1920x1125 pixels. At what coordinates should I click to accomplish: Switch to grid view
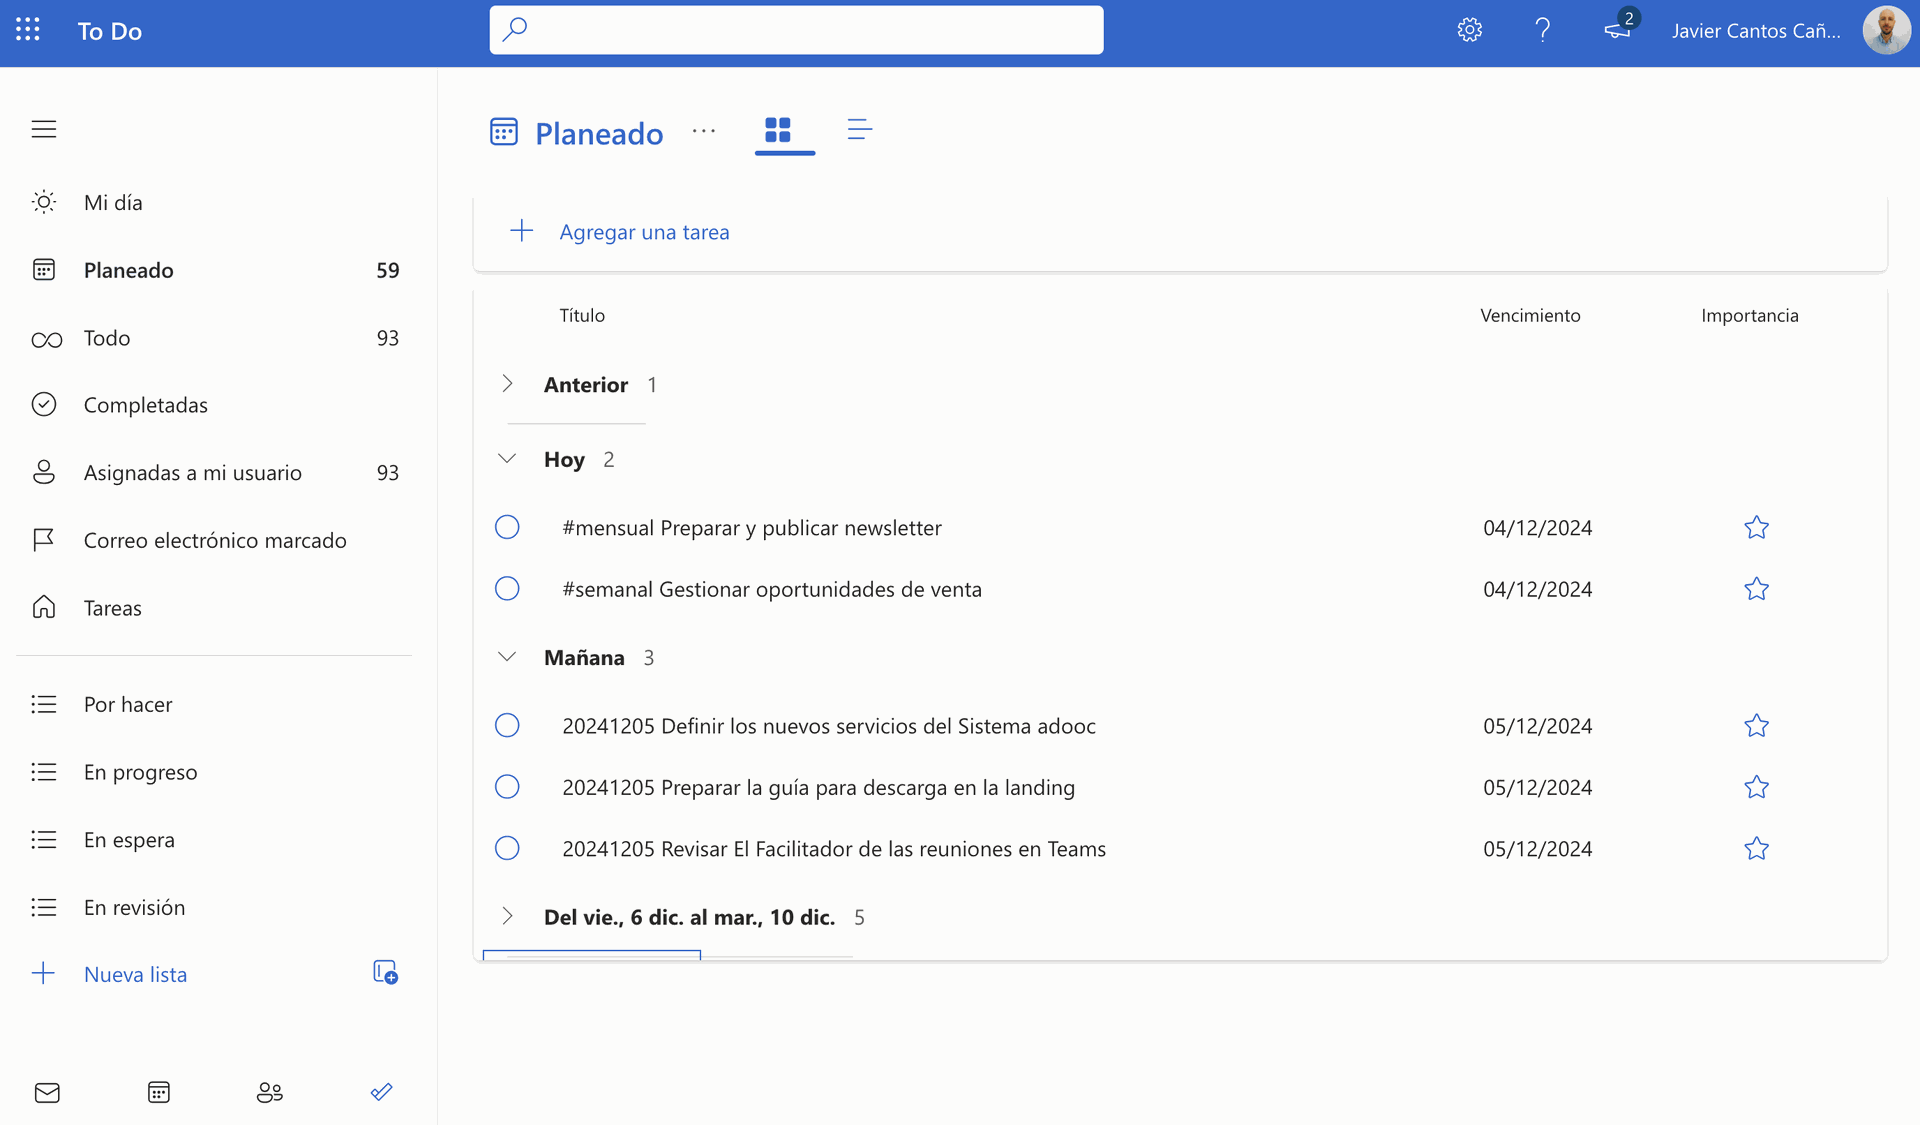tap(778, 130)
